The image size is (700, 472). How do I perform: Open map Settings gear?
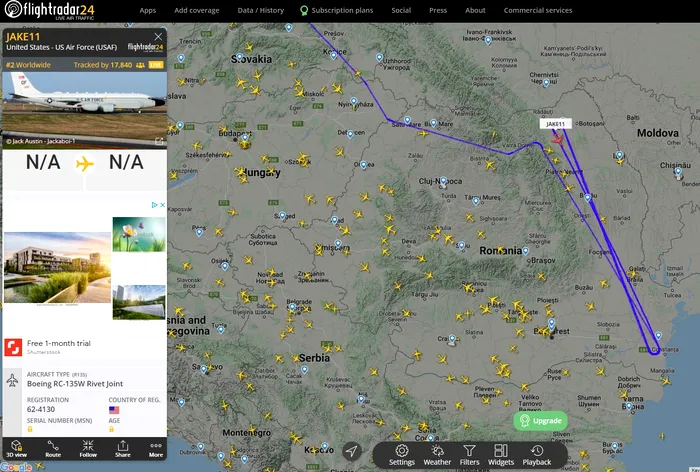coord(401,455)
